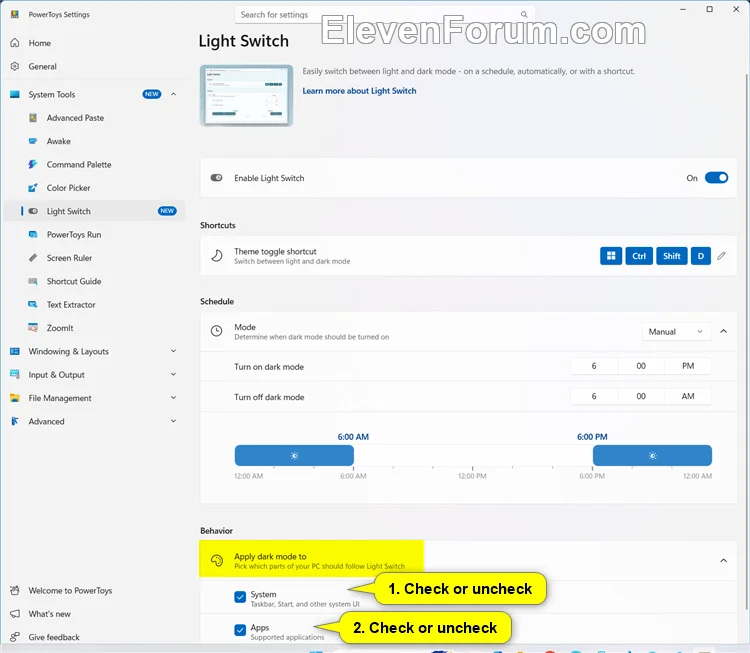Click the Advanced Paste icon

tap(33, 118)
